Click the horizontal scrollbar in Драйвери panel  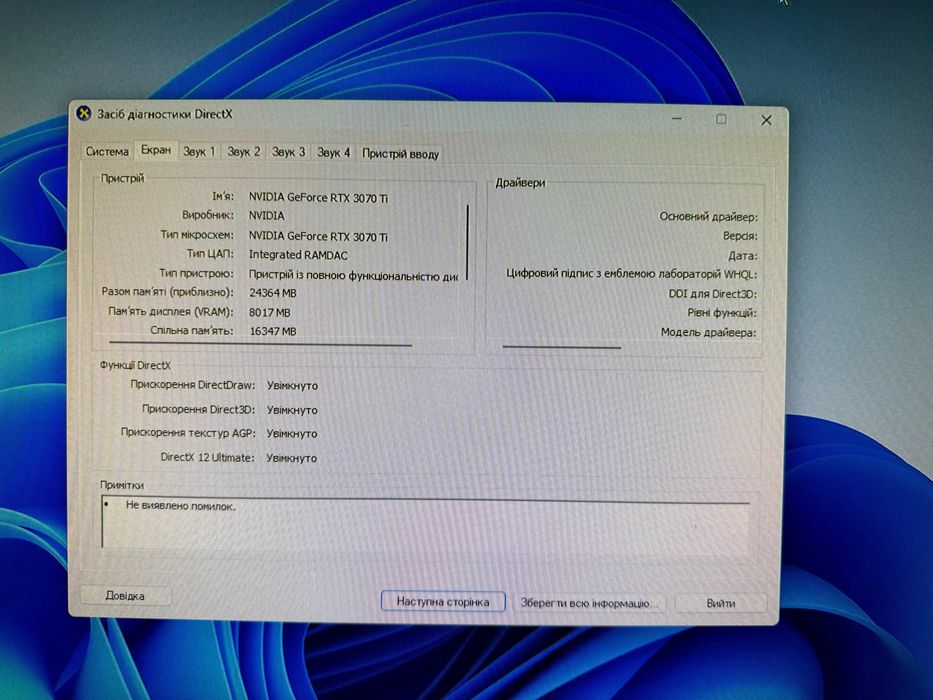pos(562,346)
